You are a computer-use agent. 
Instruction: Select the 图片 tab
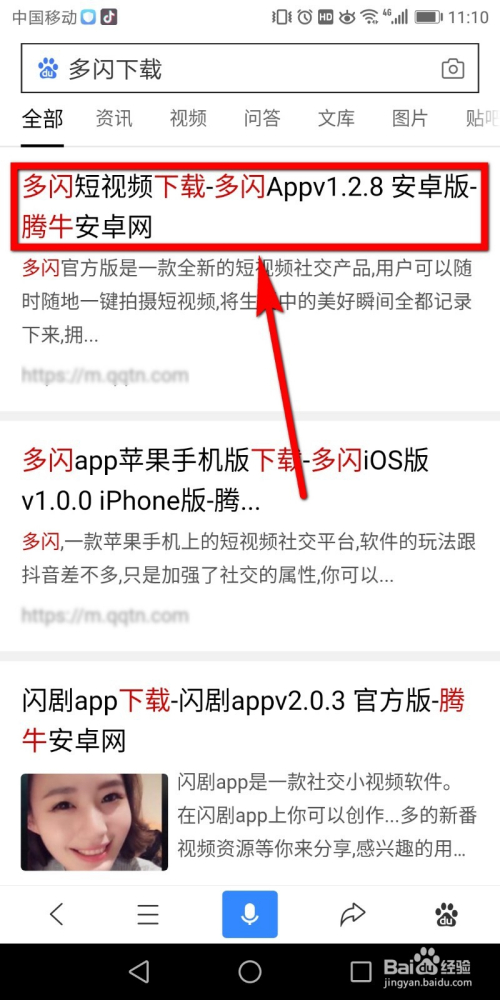coord(410,119)
